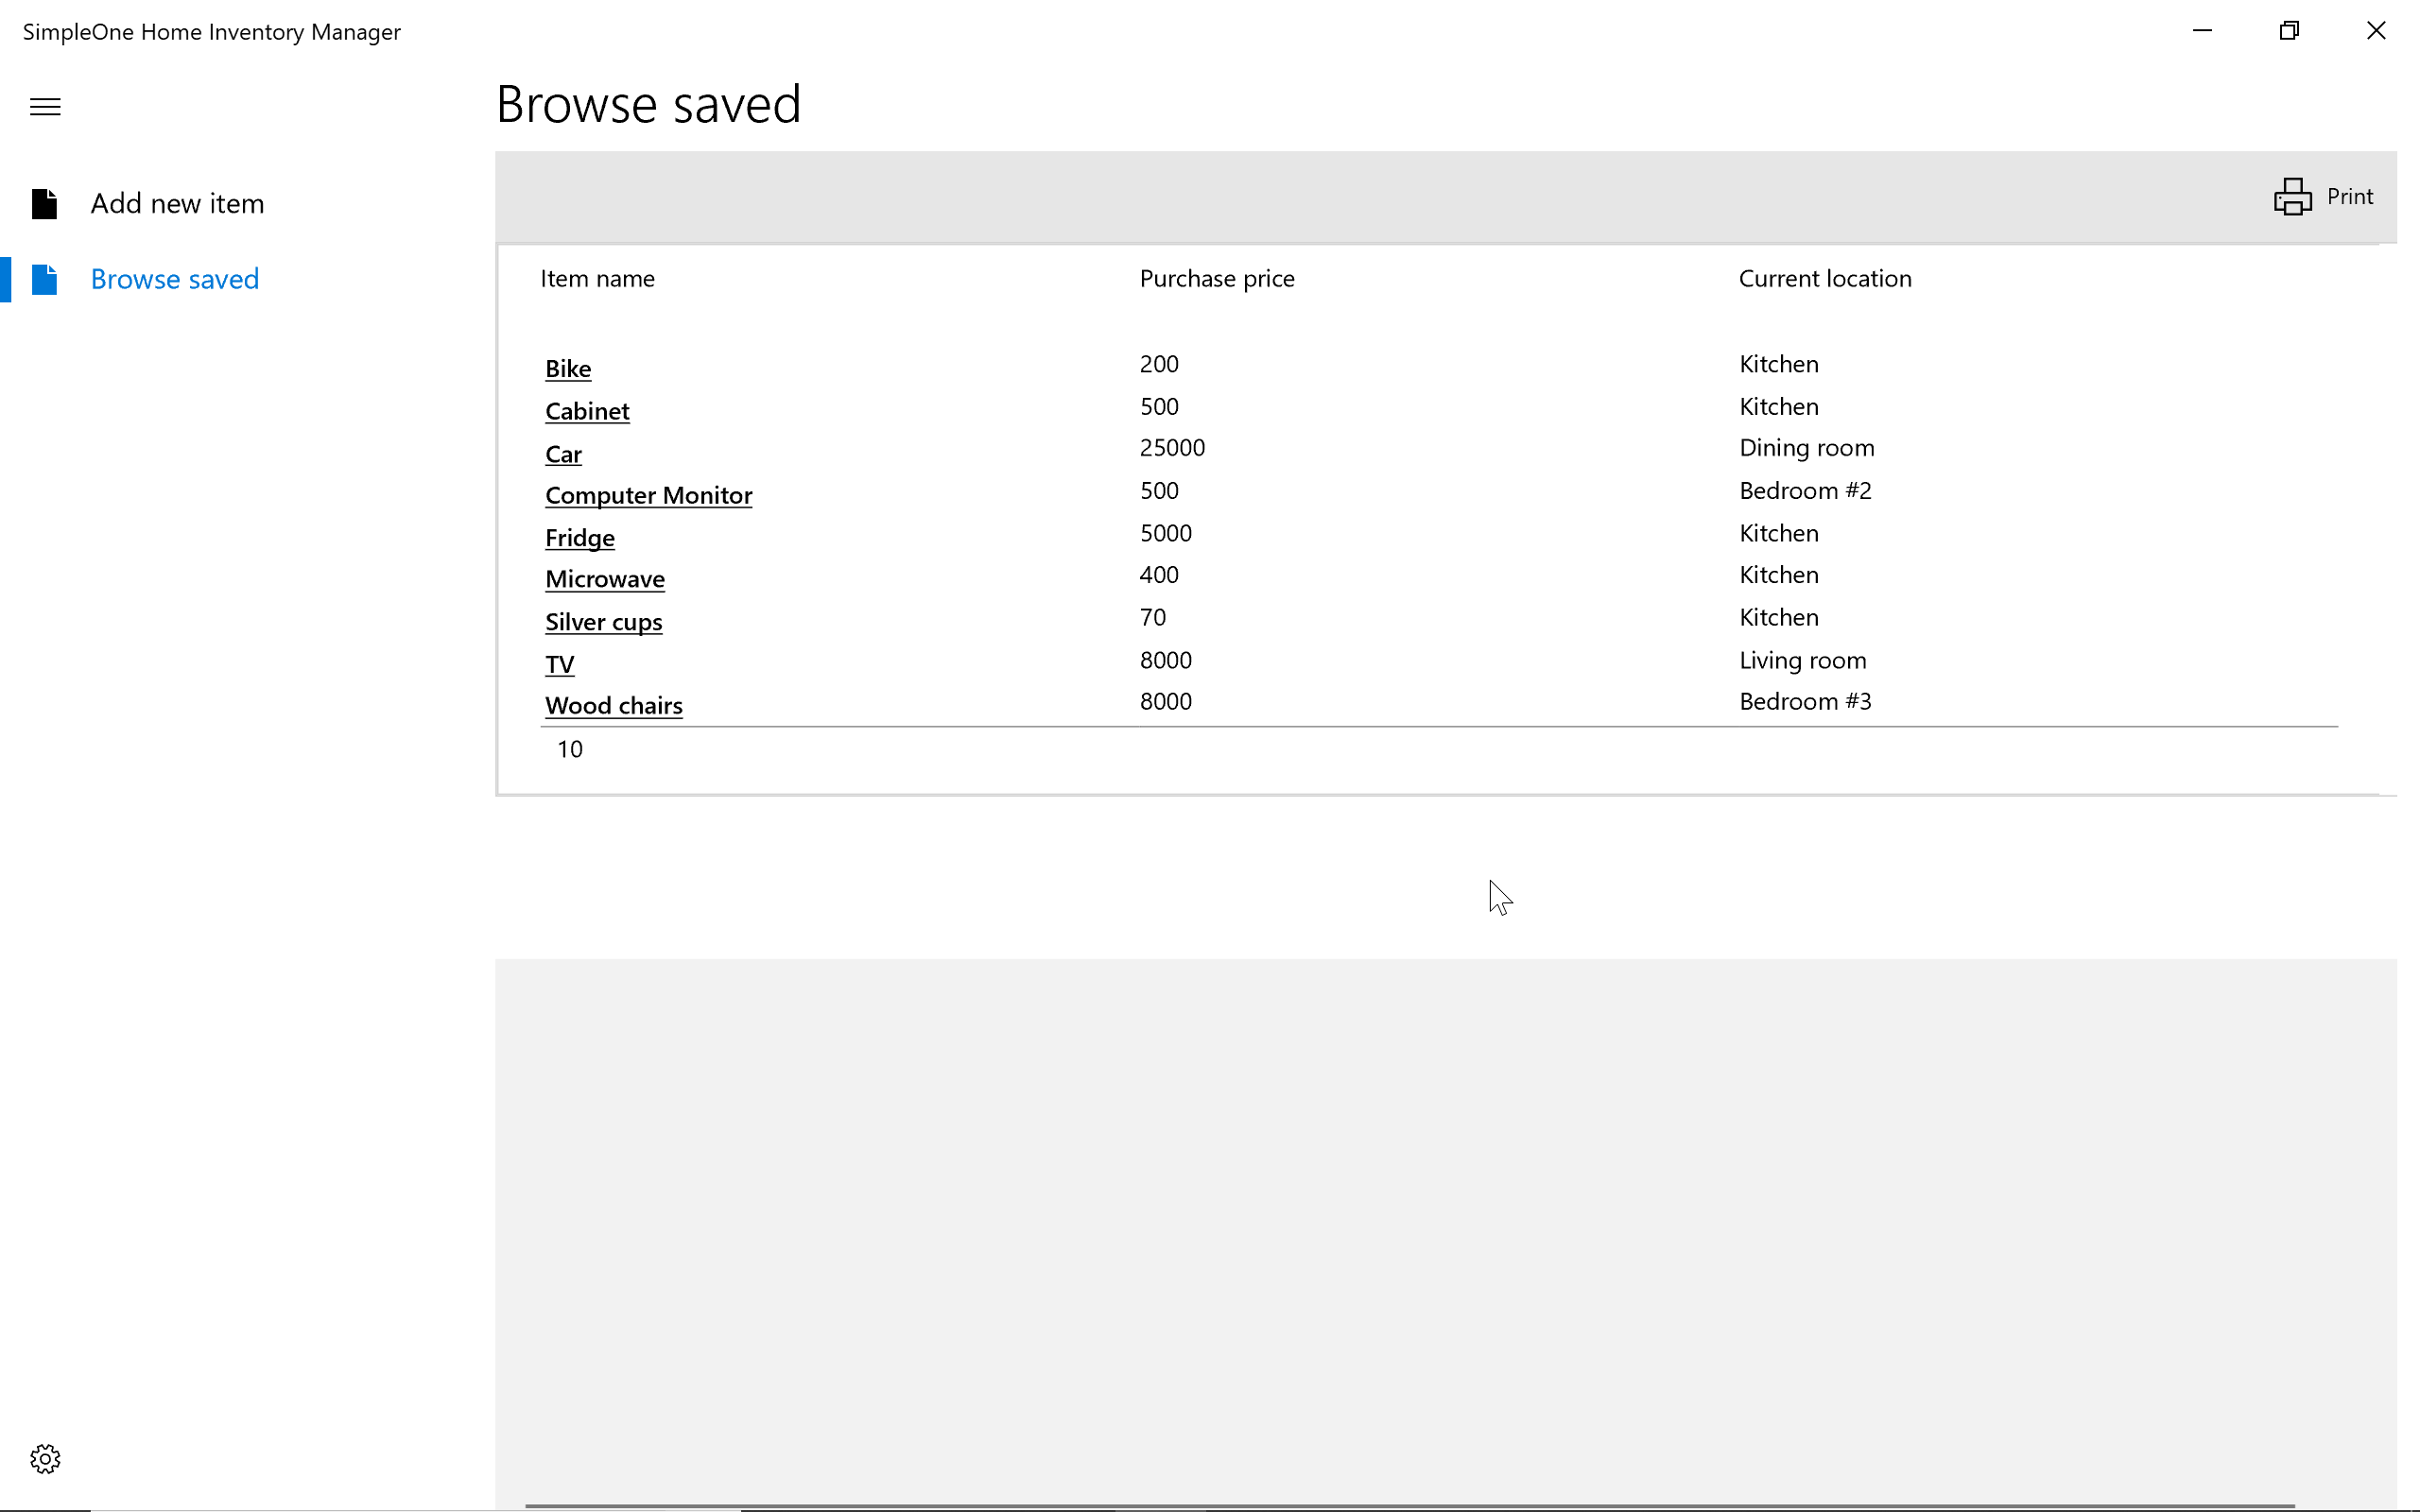Open the Cabinet item details
Viewport: 2420px width, 1512px height.
pos(587,411)
